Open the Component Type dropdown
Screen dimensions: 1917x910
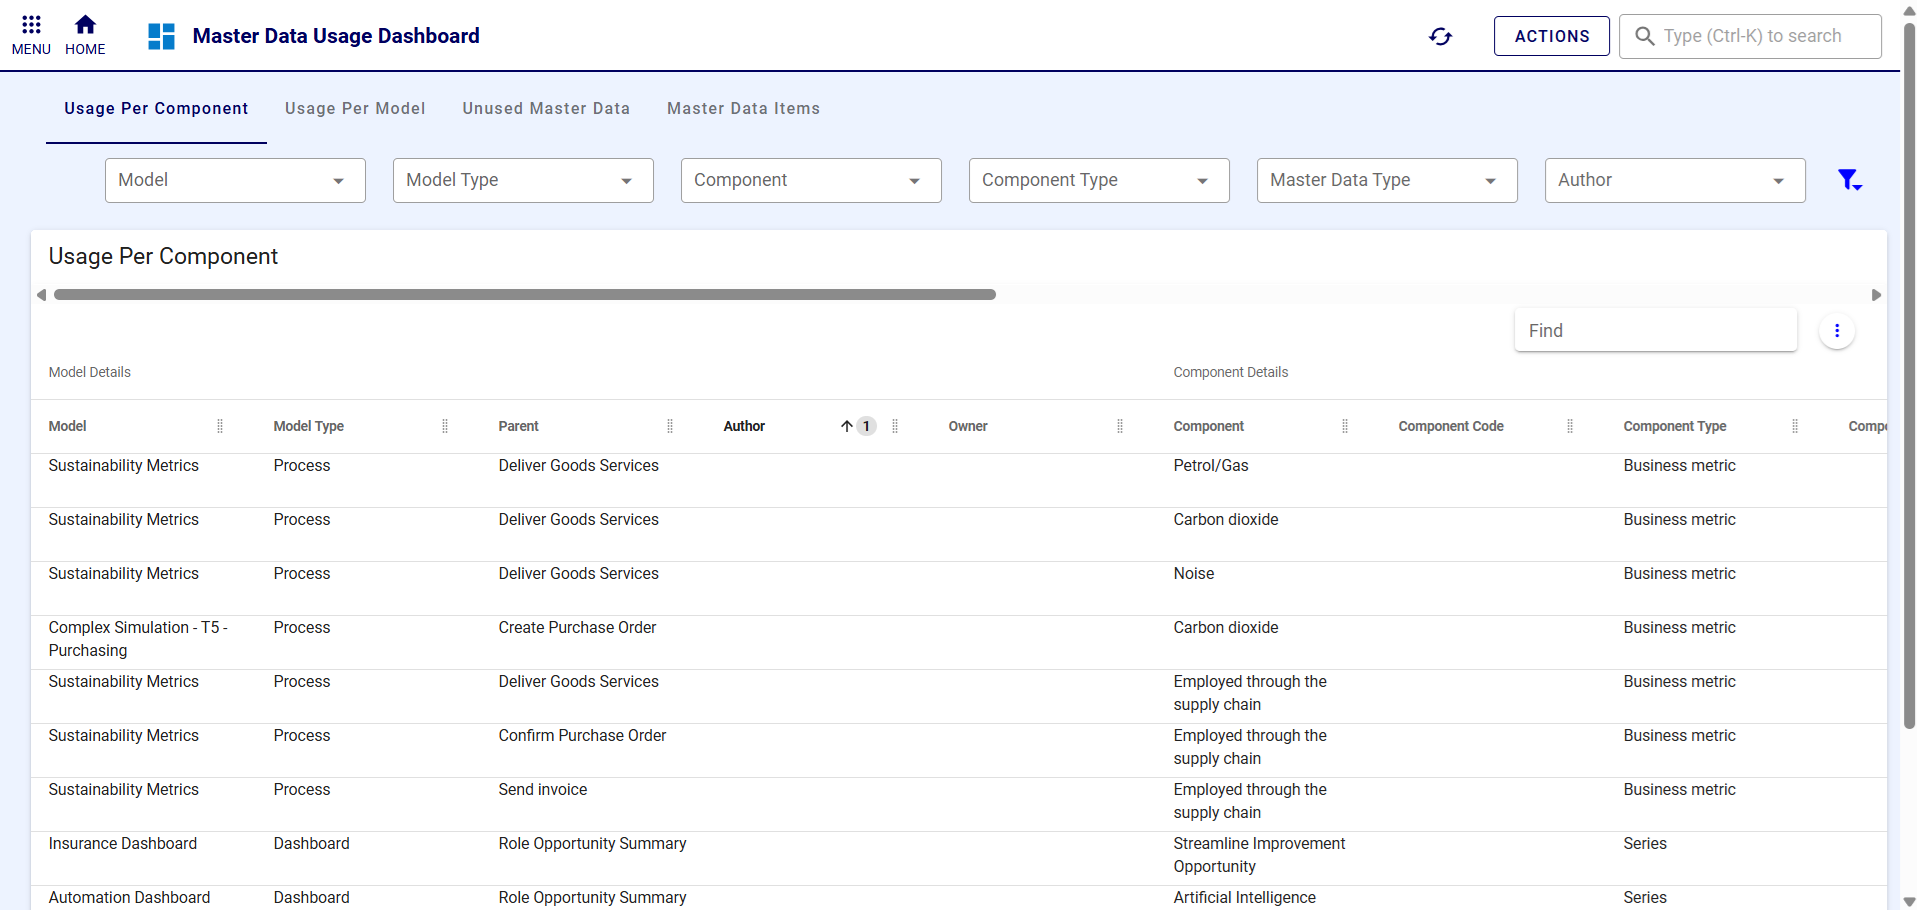[1098, 181]
